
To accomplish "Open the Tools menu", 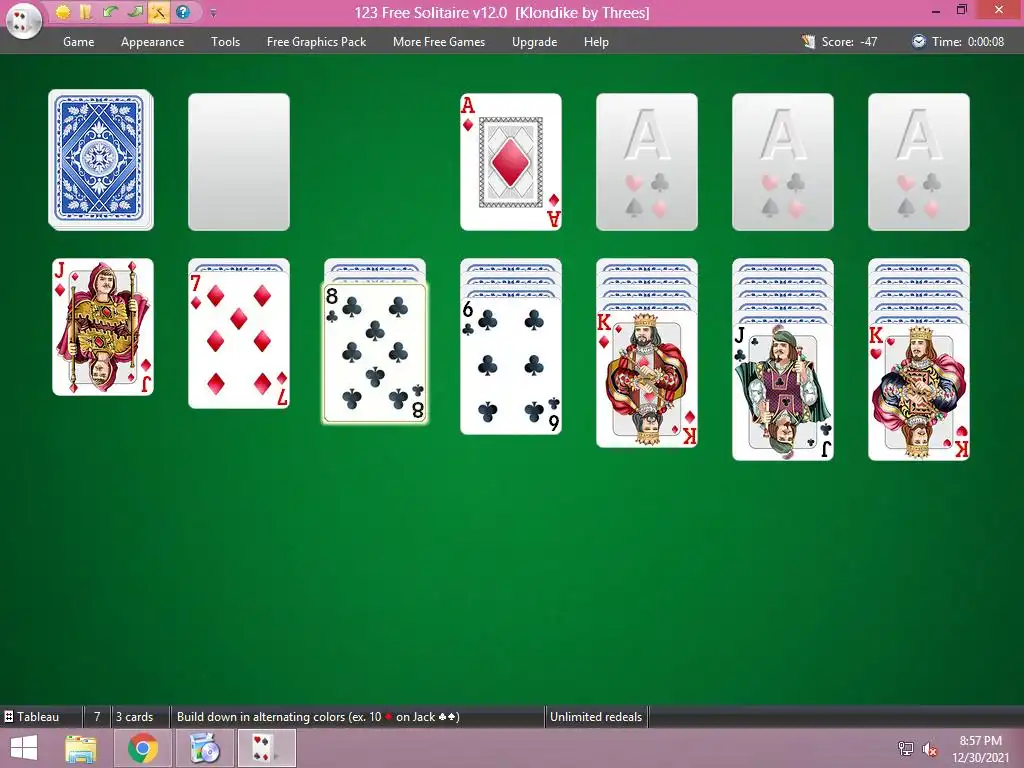I will click(x=225, y=42).
